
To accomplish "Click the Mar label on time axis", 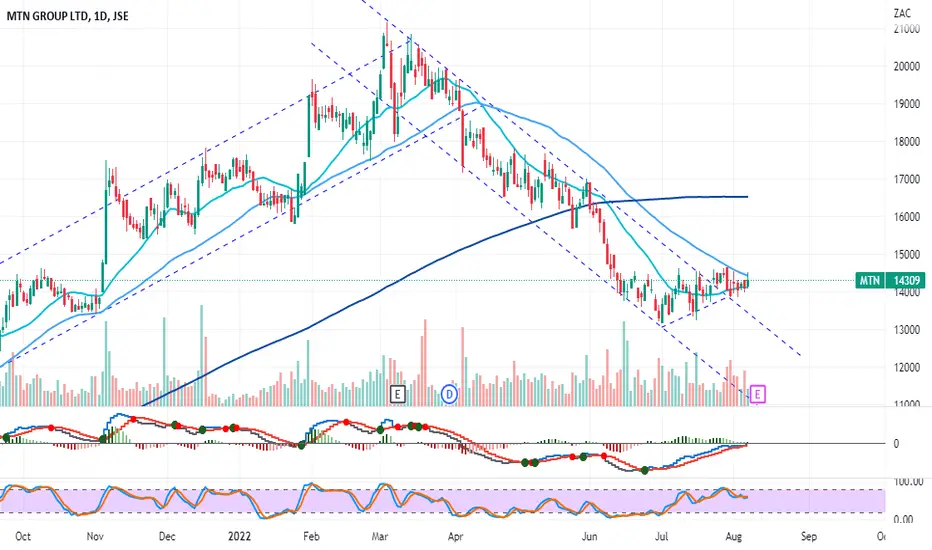I will [380, 536].
